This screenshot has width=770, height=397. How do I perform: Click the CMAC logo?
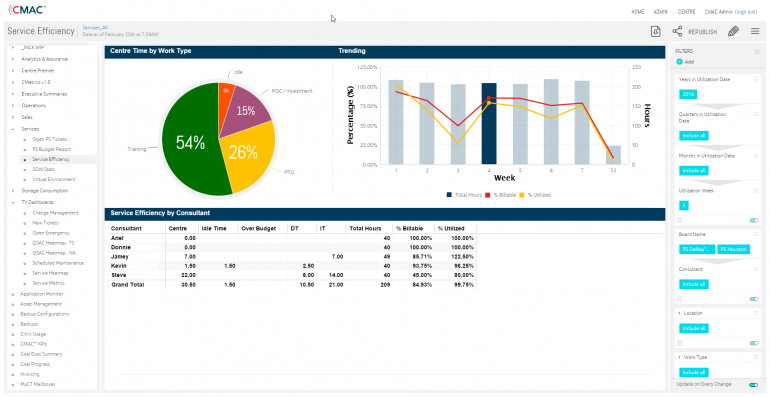[27, 9]
